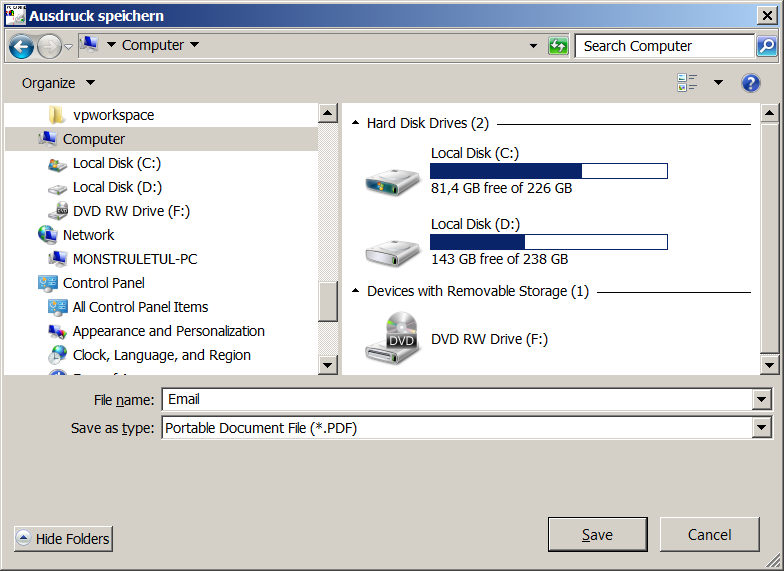Image resolution: width=784 pixels, height=571 pixels.
Task: Collapse Devices with Removable Storage group
Action: pyautogui.click(x=355, y=292)
